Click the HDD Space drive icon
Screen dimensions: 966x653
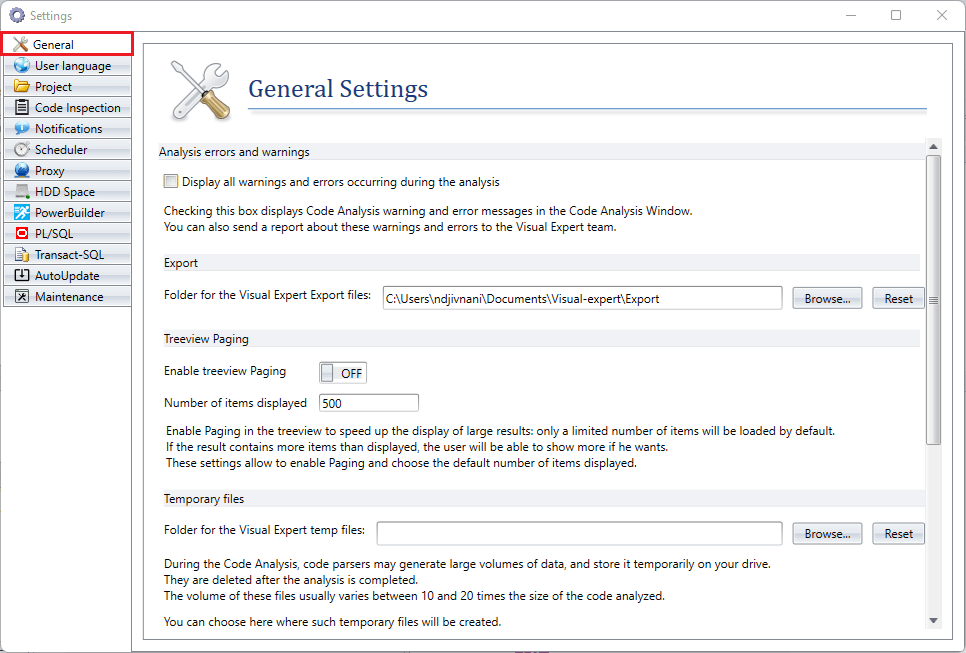(22, 191)
